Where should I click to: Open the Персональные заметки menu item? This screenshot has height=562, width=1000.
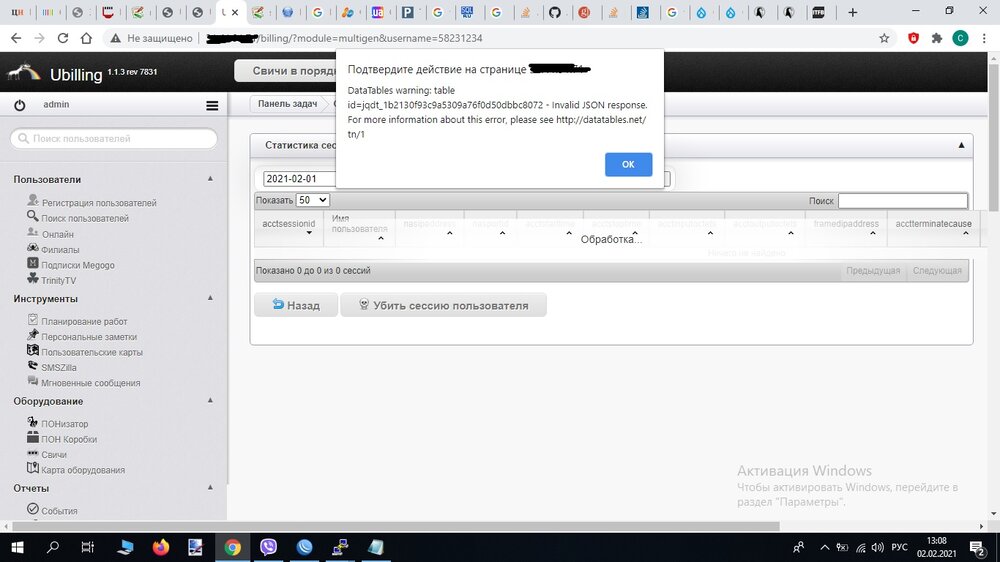[89, 337]
